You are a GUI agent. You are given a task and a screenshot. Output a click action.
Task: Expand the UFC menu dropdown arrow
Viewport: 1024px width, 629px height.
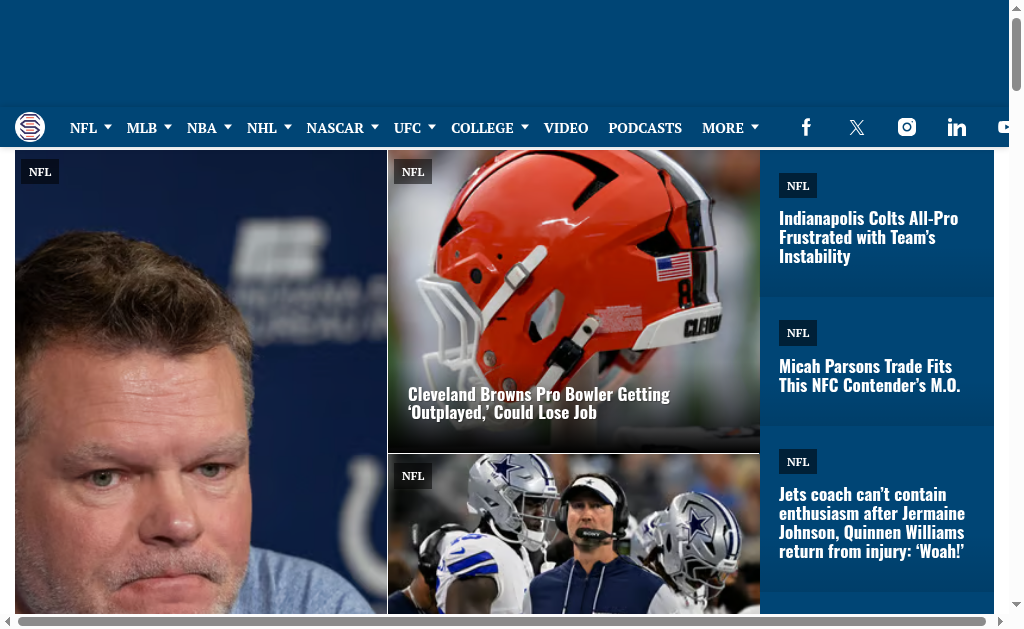(432, 127)
